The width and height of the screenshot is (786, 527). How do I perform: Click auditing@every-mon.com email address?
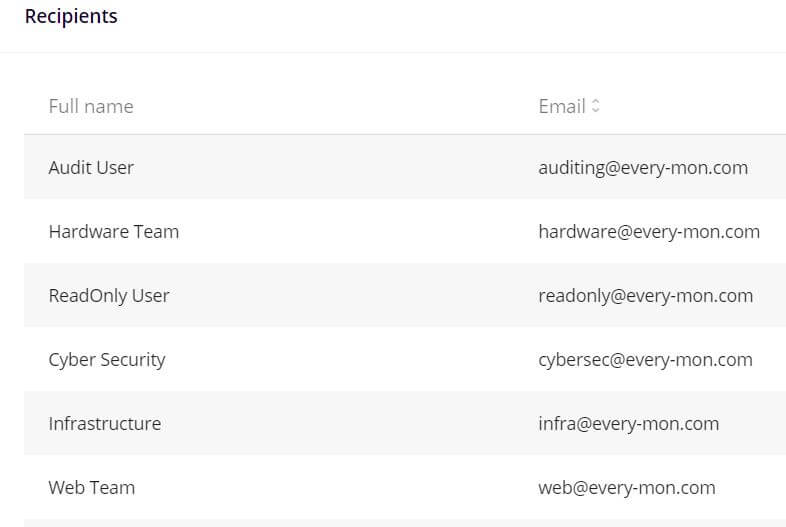tap(643, 167)
